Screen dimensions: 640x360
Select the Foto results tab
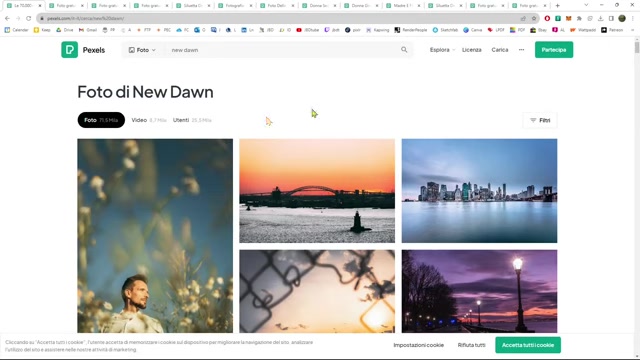click(101, 120)
